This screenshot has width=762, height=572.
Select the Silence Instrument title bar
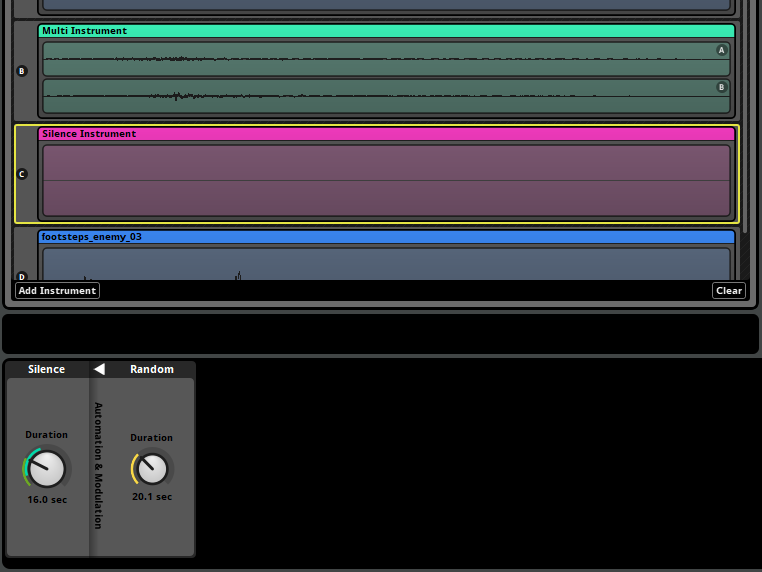coord(386,134)
